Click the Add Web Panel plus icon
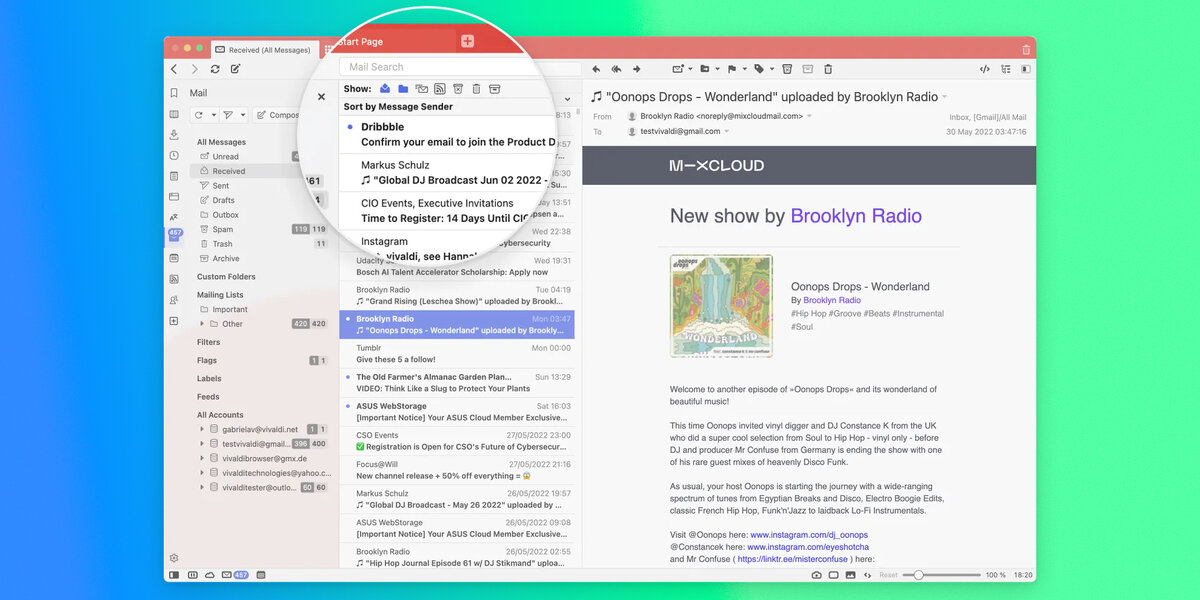 [174, 321]
